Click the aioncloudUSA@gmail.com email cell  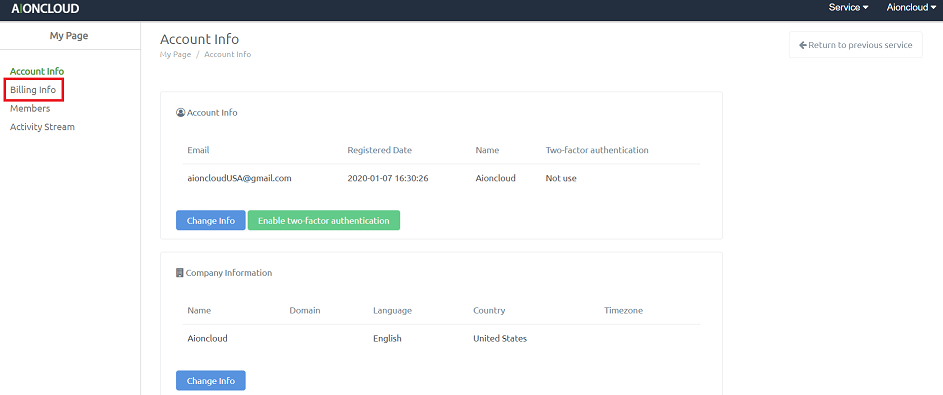pos(239,179)
